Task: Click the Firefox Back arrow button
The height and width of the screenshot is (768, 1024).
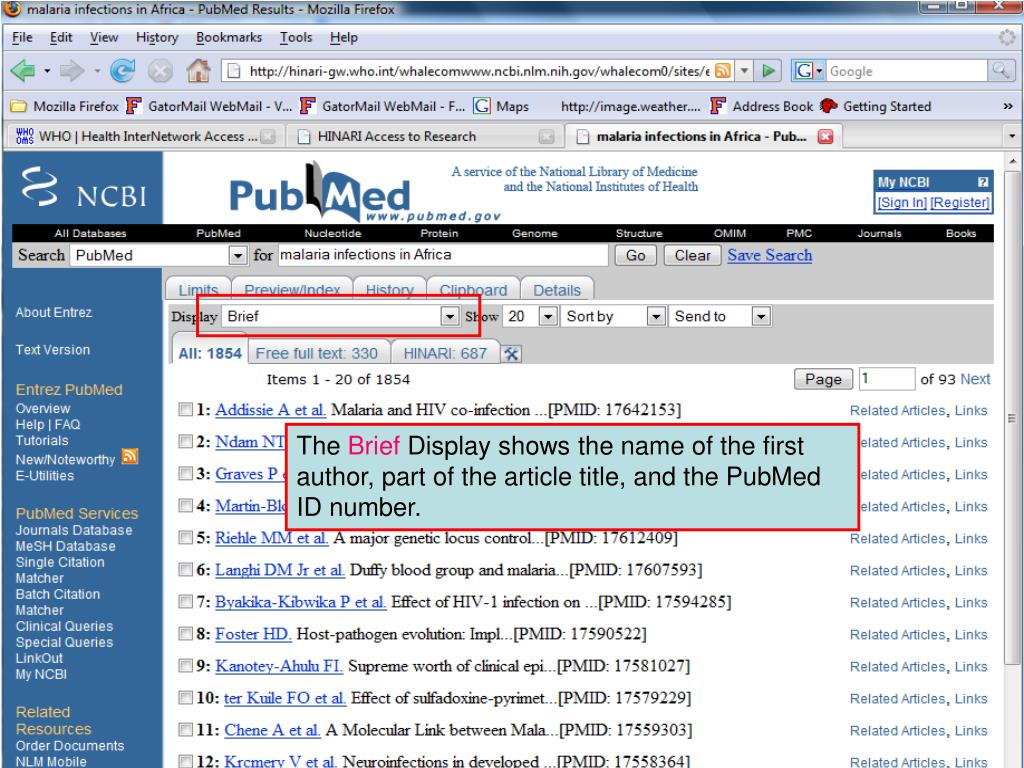Action: click(x=22, y=70)
